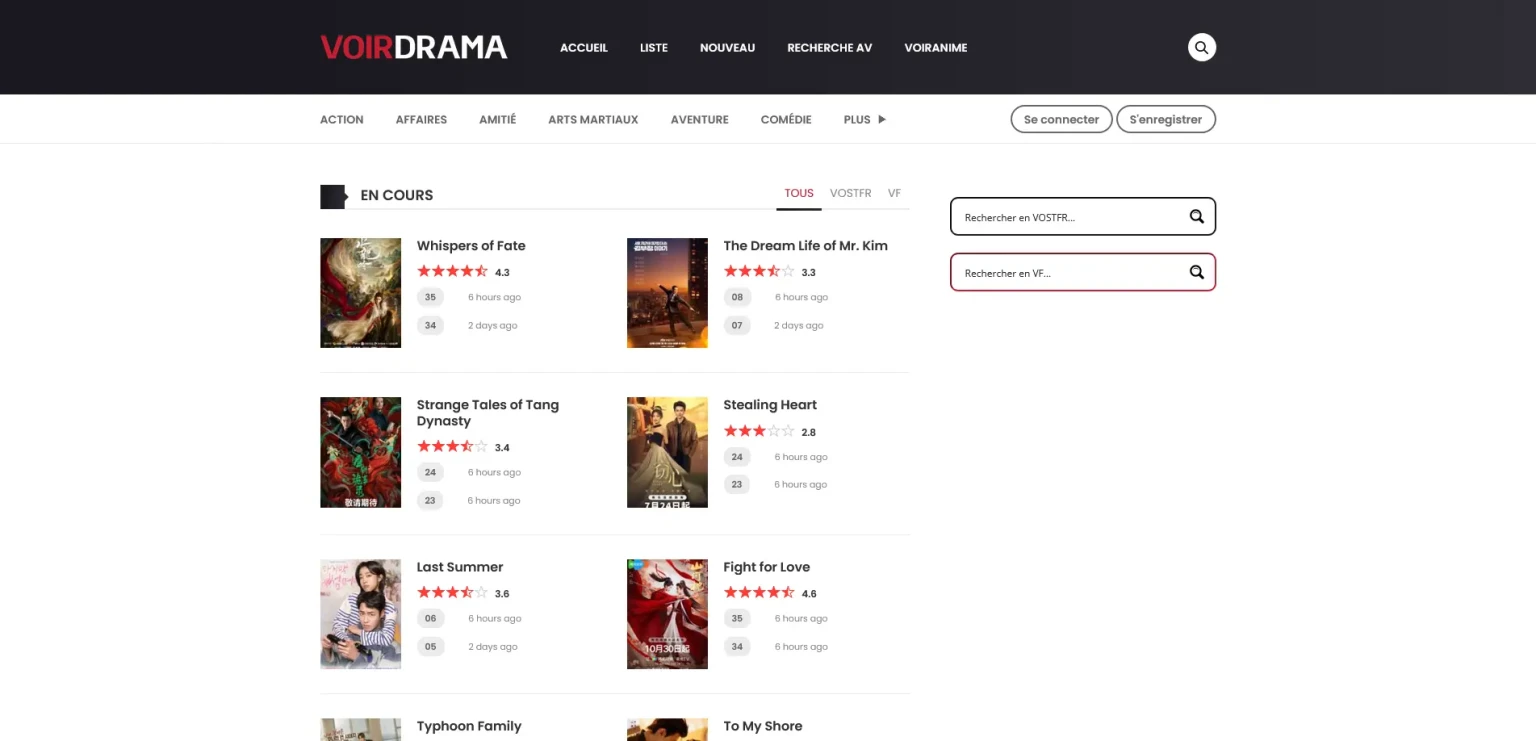Open Fight for Love poster thumbnail

tap(667, 614)
